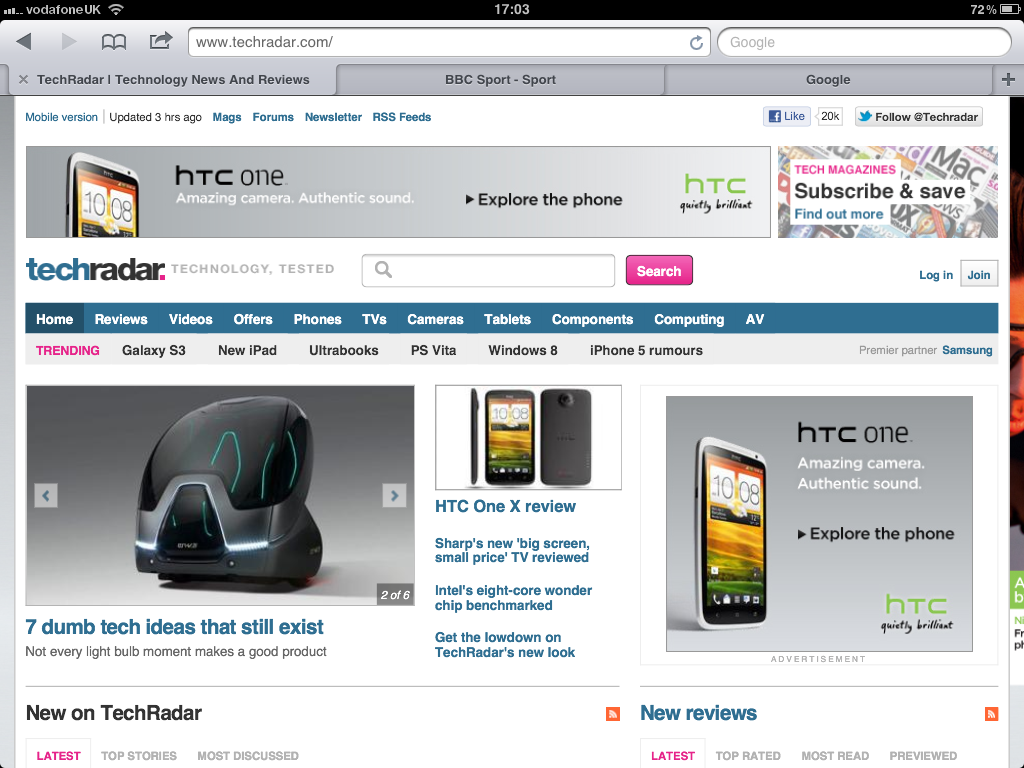Open the share action icon

[161, 41]
